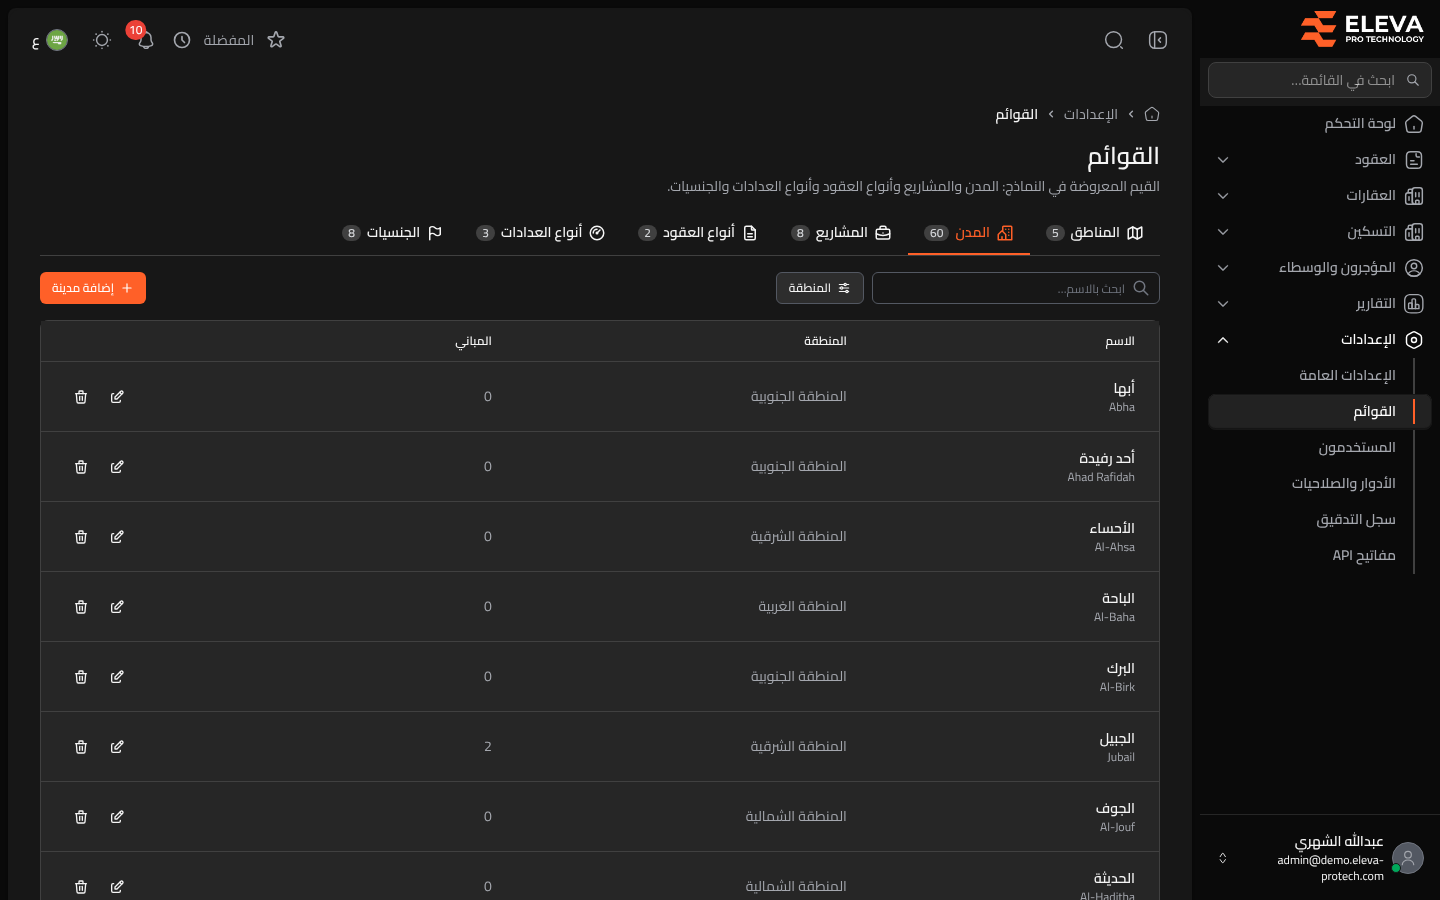Open the عبدالله الشهري account menu
Viewport: 1440px width, 900px height.
click(1320, 858)
